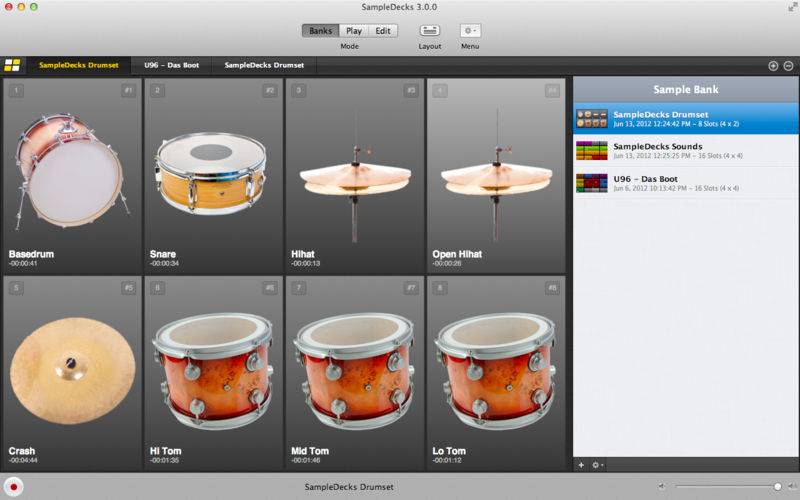Trigger the closed Hihat pad
The image size is (800, 500).
355,176
